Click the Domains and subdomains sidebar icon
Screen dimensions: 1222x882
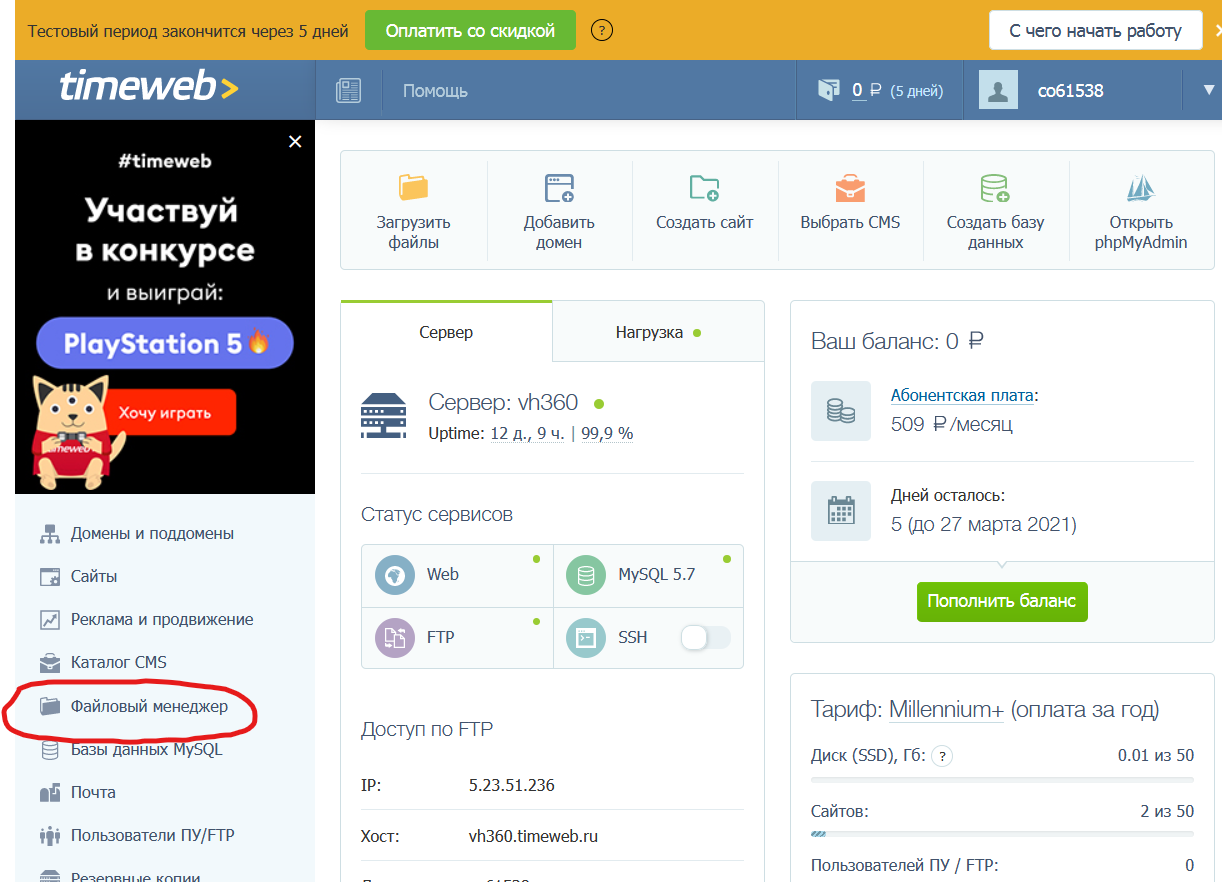[50, 534]
